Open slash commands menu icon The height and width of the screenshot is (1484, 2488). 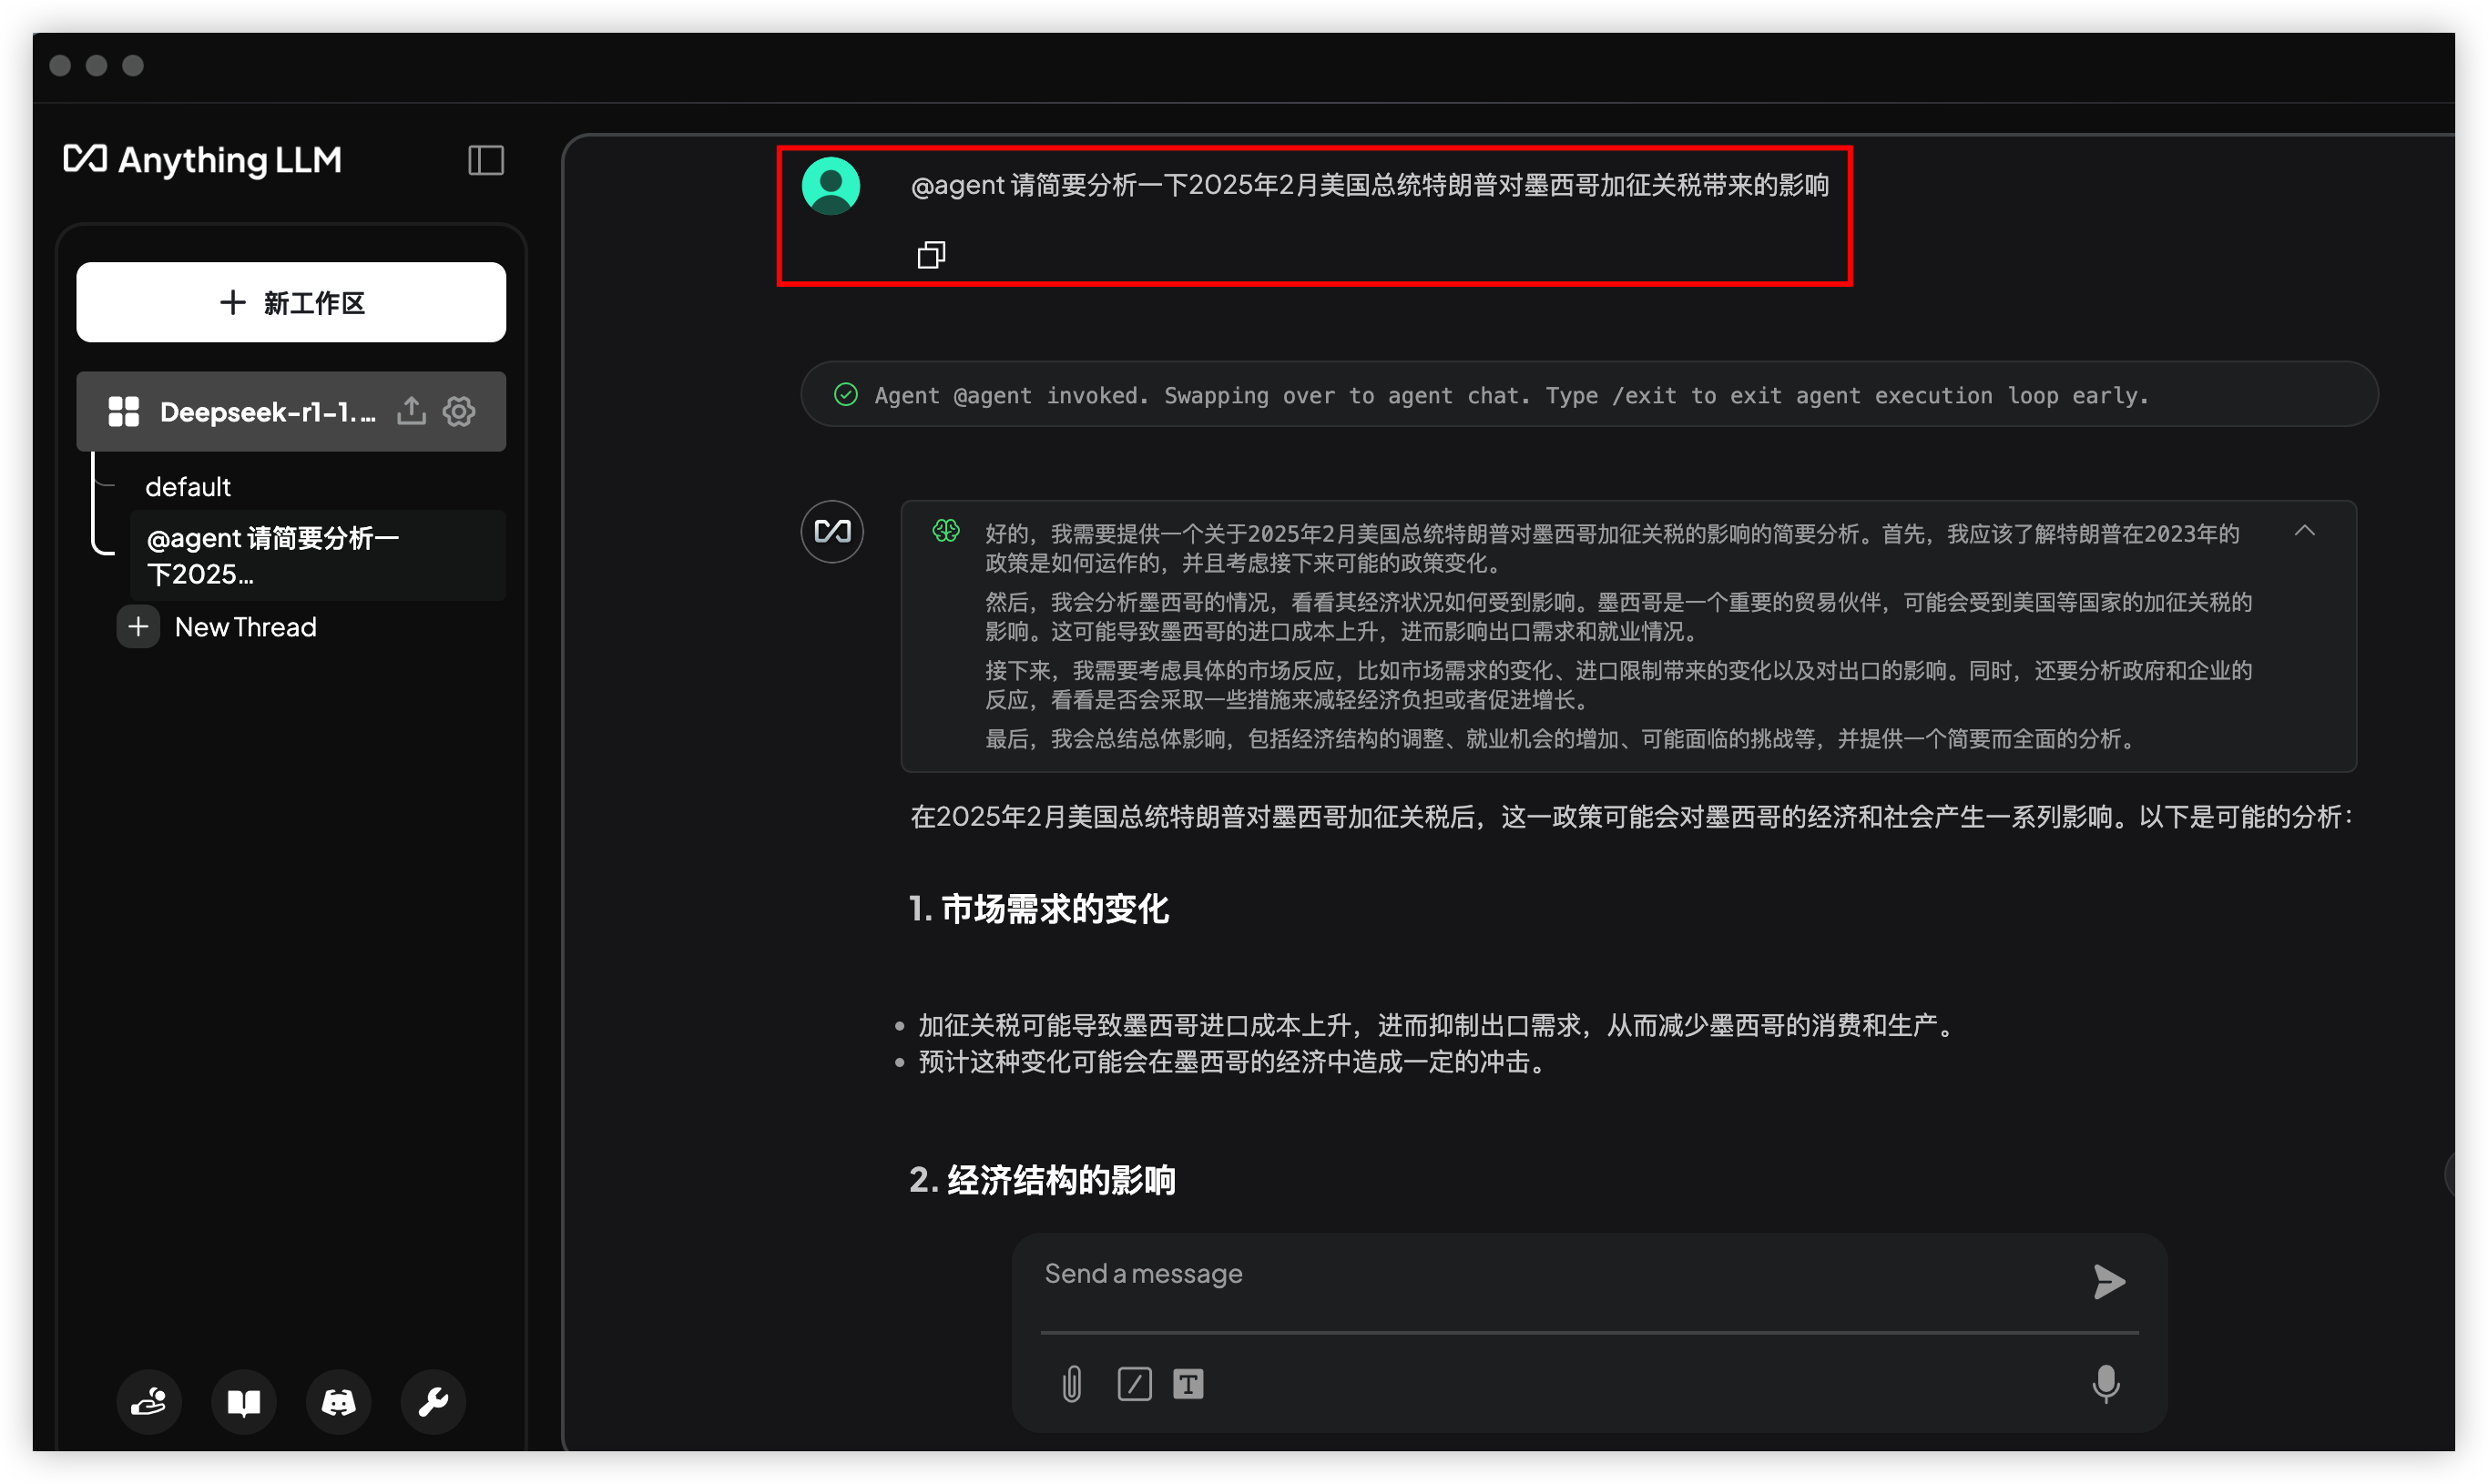pyautogui.click(x=1134, y=1385)
